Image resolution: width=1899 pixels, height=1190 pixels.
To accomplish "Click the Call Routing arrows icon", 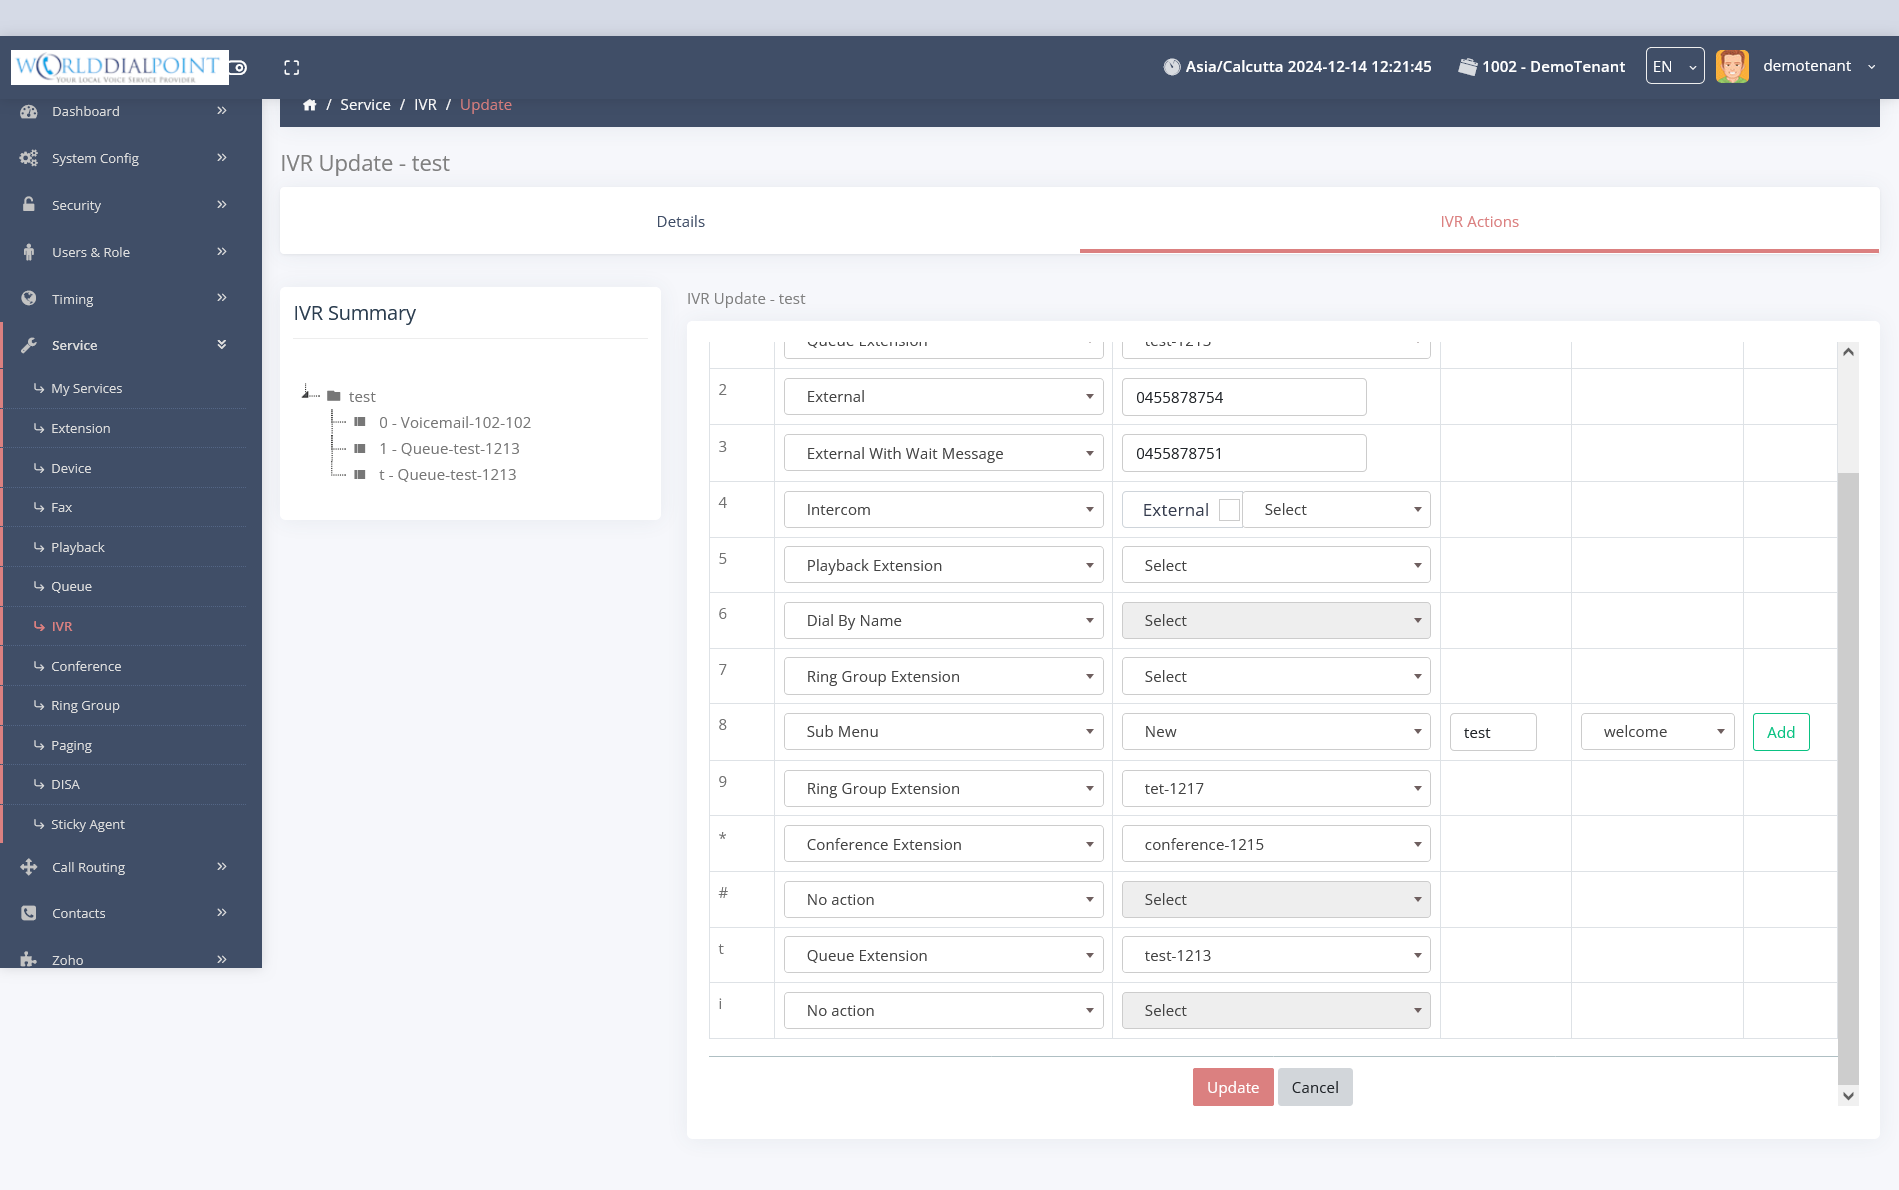I will pos(29,867).
